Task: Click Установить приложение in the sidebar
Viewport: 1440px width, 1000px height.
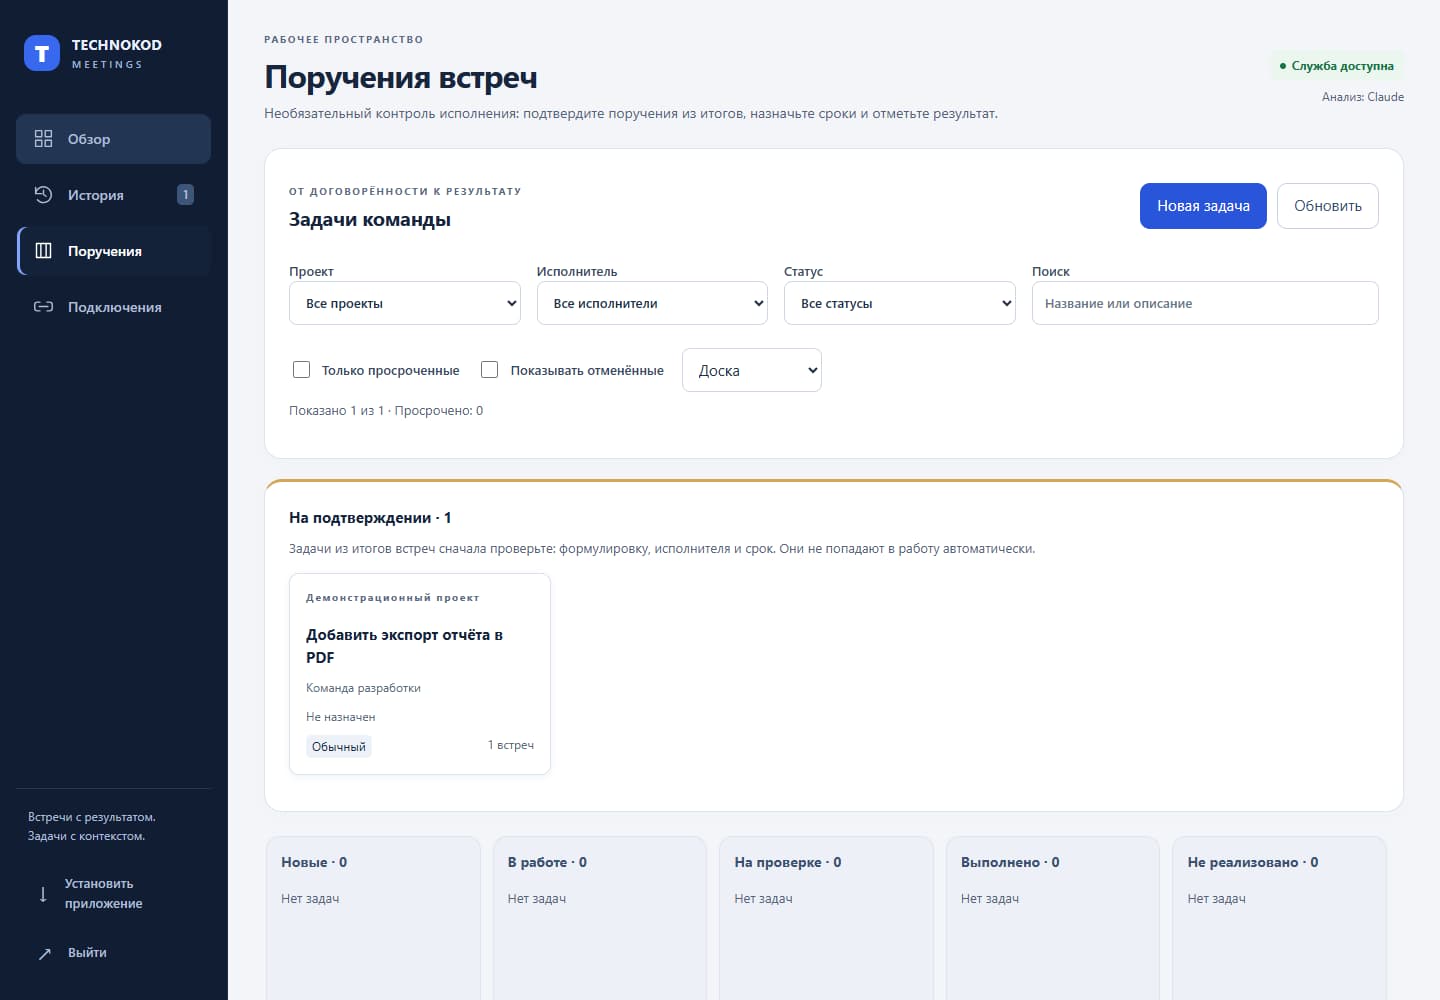Action: click(x=114, y=894)
